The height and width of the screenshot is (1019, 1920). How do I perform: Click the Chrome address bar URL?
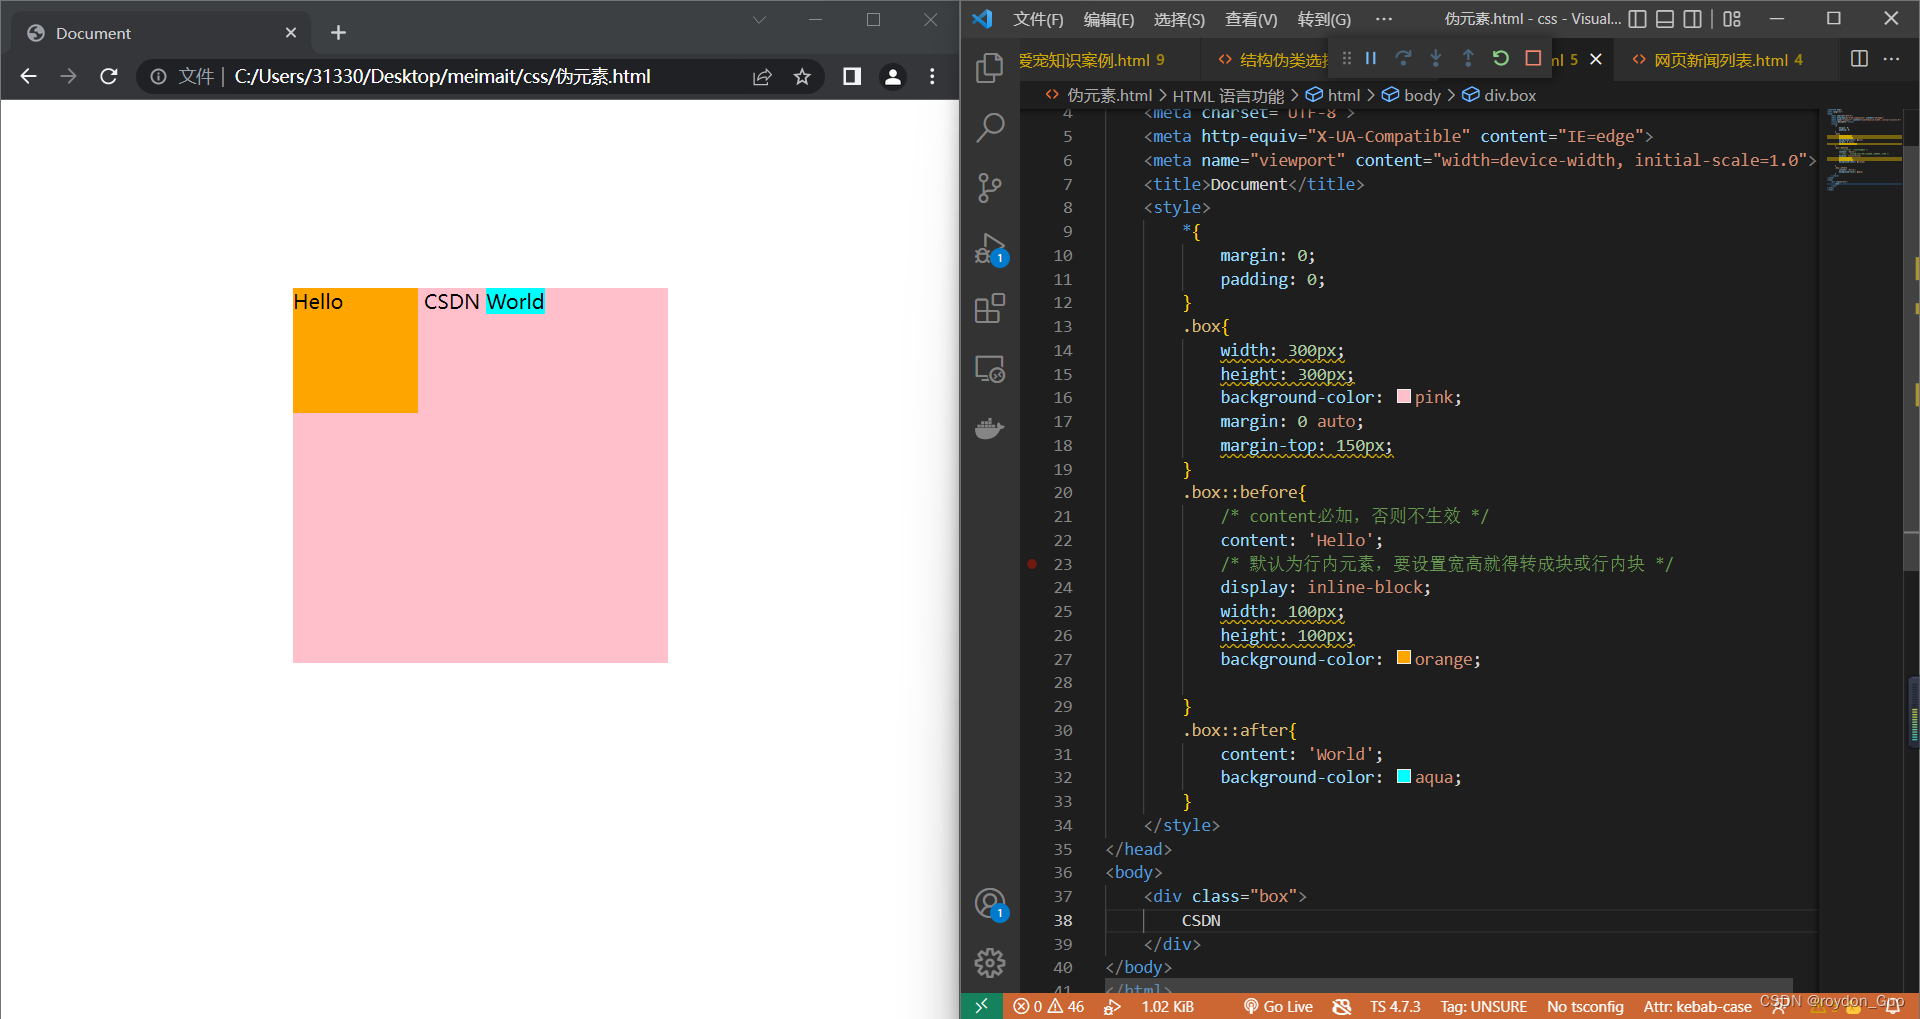click(x=442, y=77)
